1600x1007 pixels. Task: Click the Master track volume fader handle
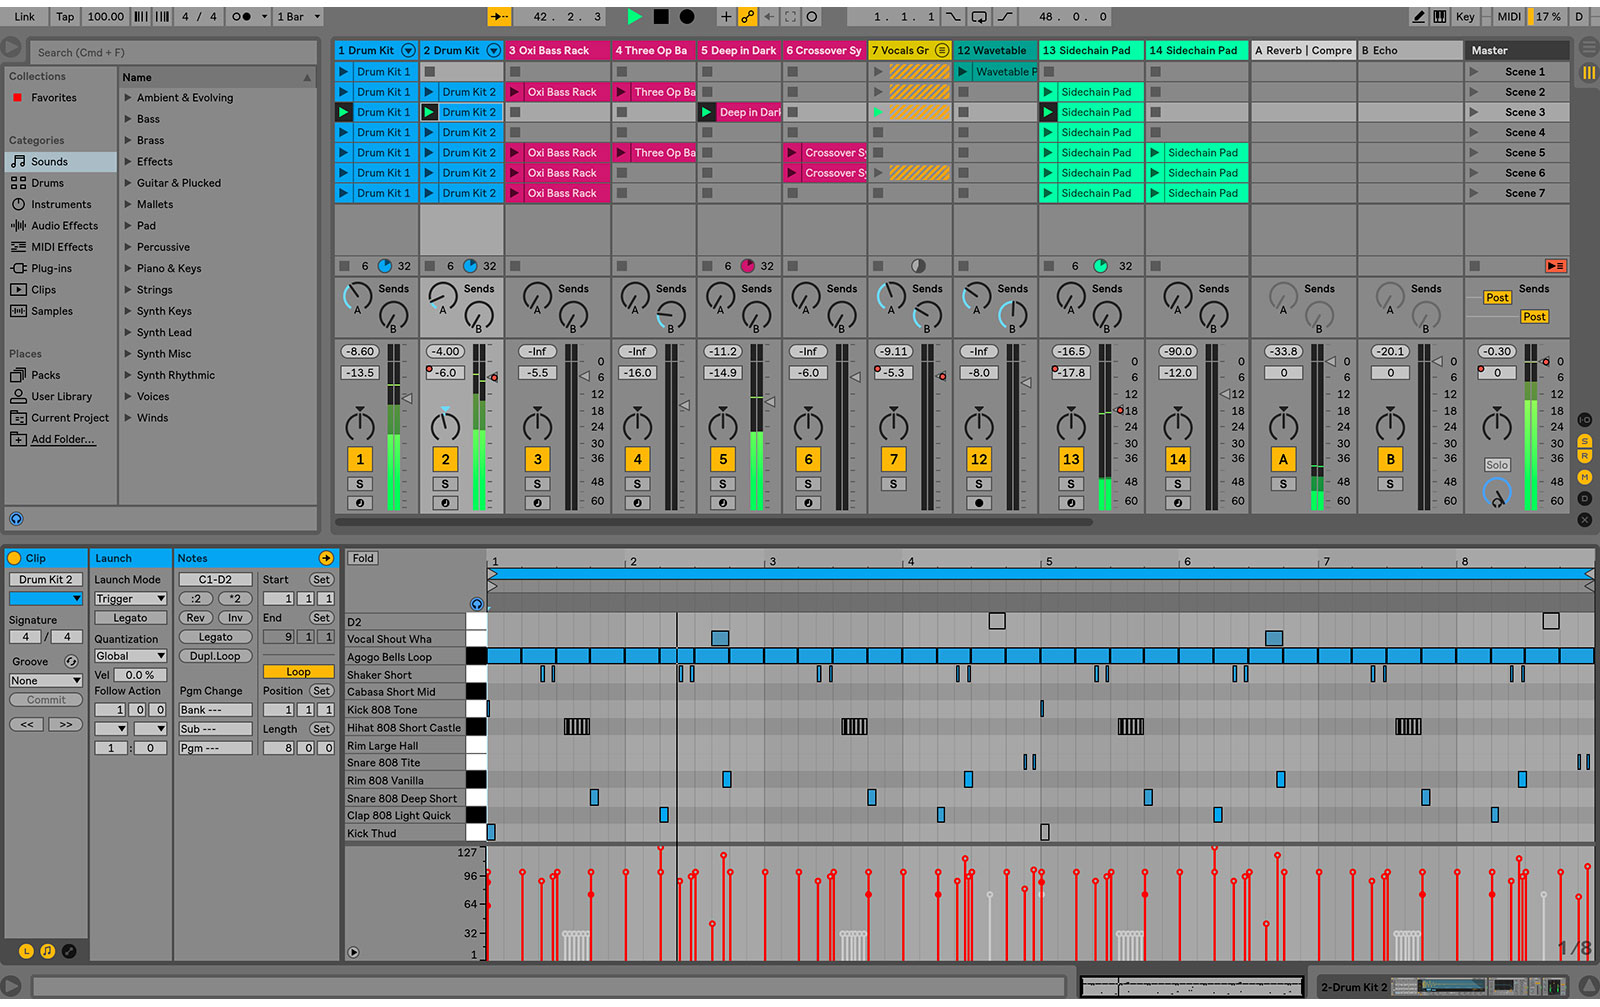(x=1545, y=362)
